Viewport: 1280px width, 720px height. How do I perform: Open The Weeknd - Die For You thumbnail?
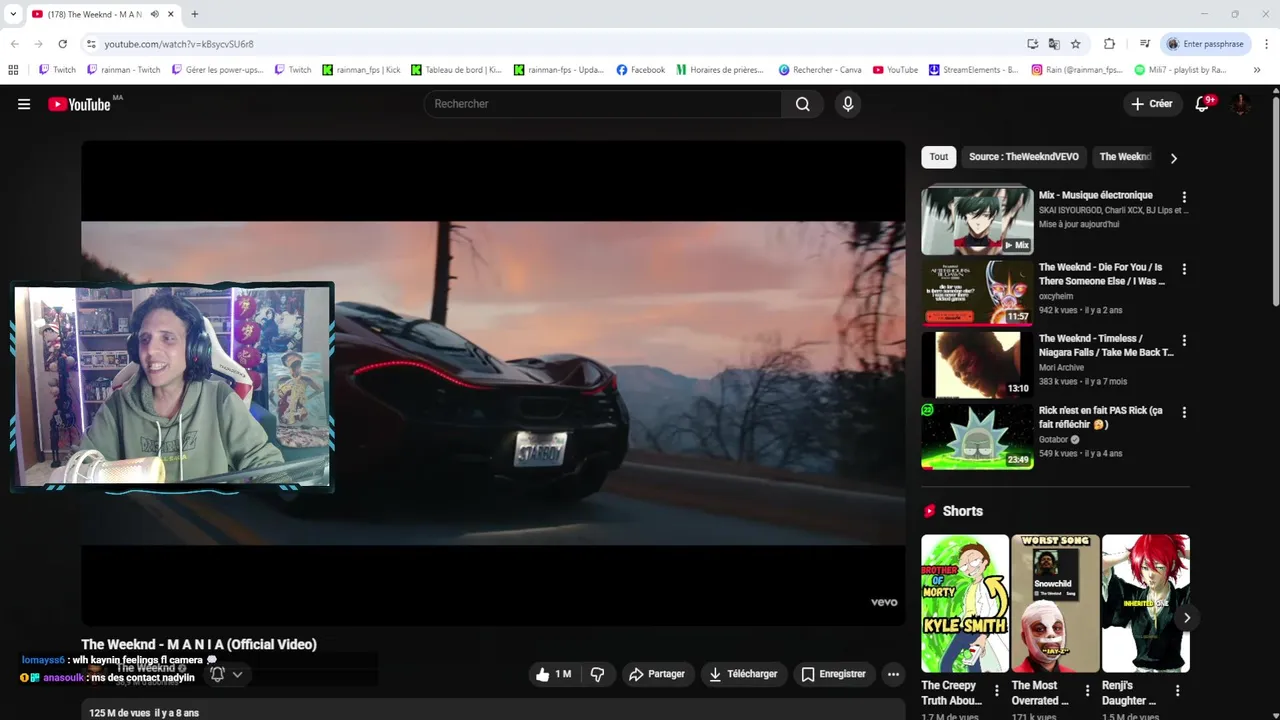[x=977, y=292]
